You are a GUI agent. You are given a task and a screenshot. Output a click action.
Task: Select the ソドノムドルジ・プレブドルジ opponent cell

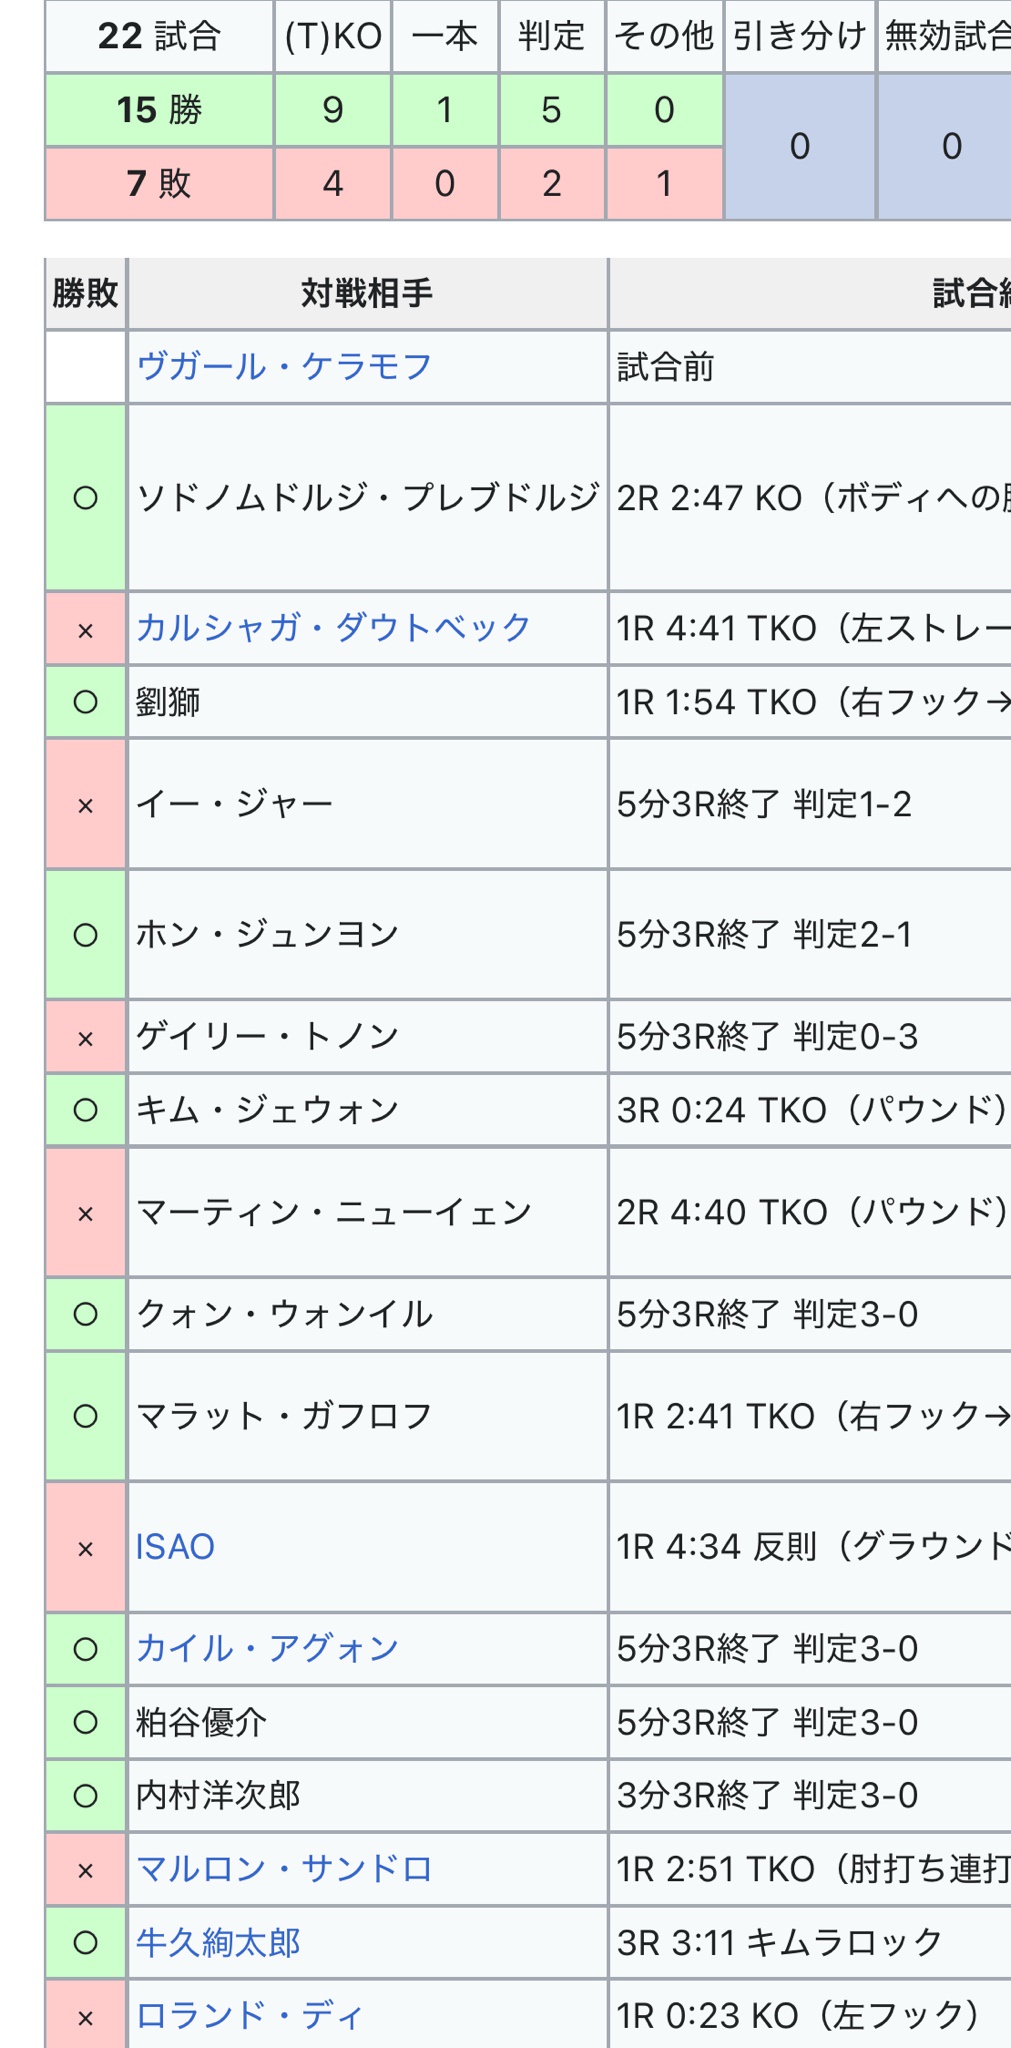[367, 497]
